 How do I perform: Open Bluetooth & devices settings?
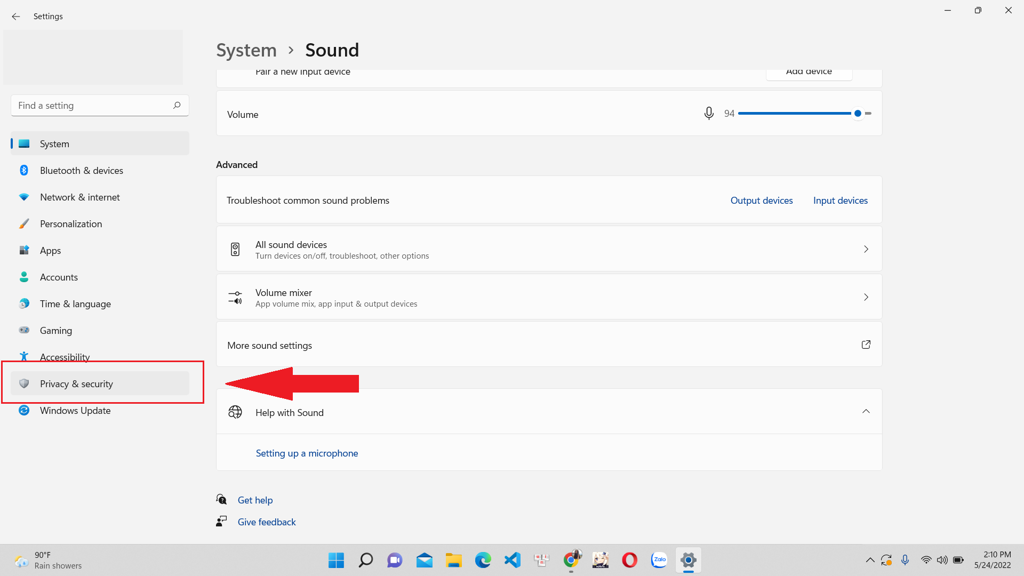(x=100, y=170)
